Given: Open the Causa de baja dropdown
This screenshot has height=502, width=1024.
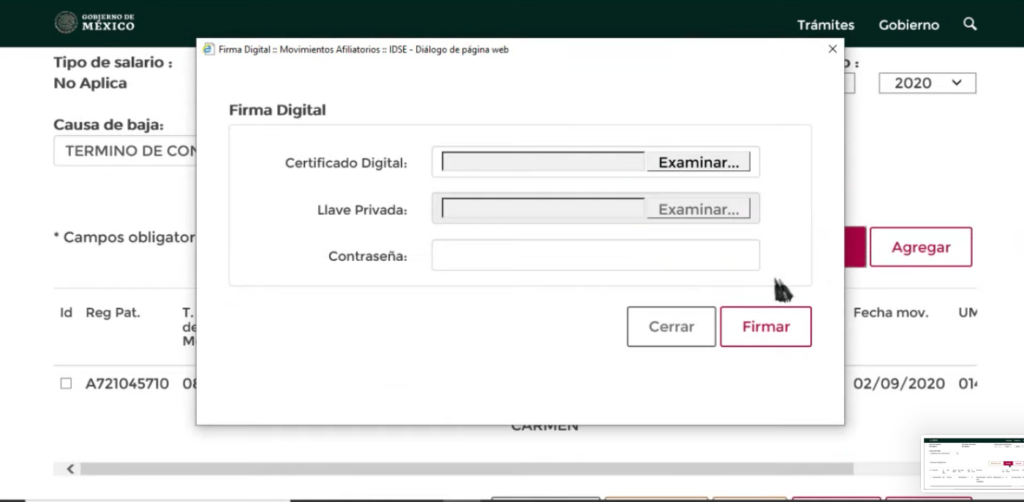Looking at the screenshot, I should click(x=125, y=151).
